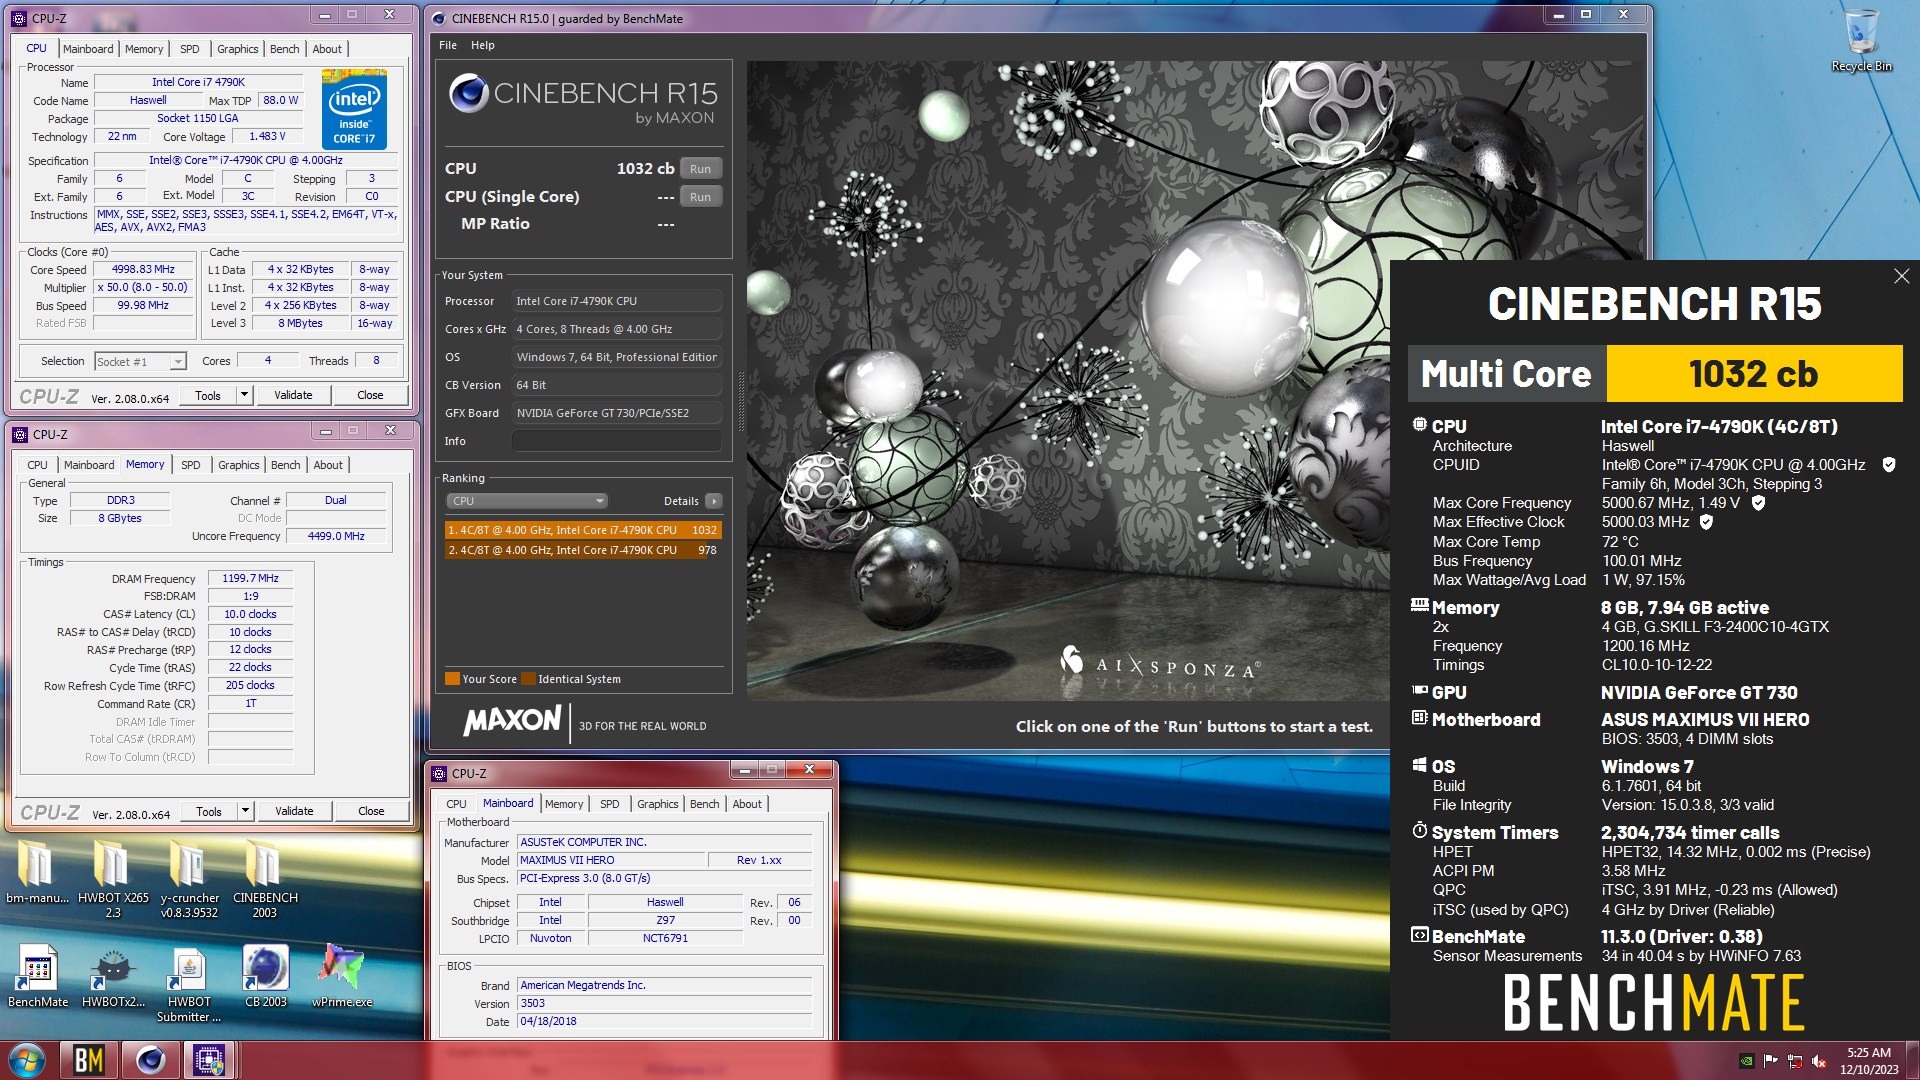Switch to Mainboard tab in top CPU-Z
The width and height of the screenshot is (1920, 1080).
[x=88, y=49]
